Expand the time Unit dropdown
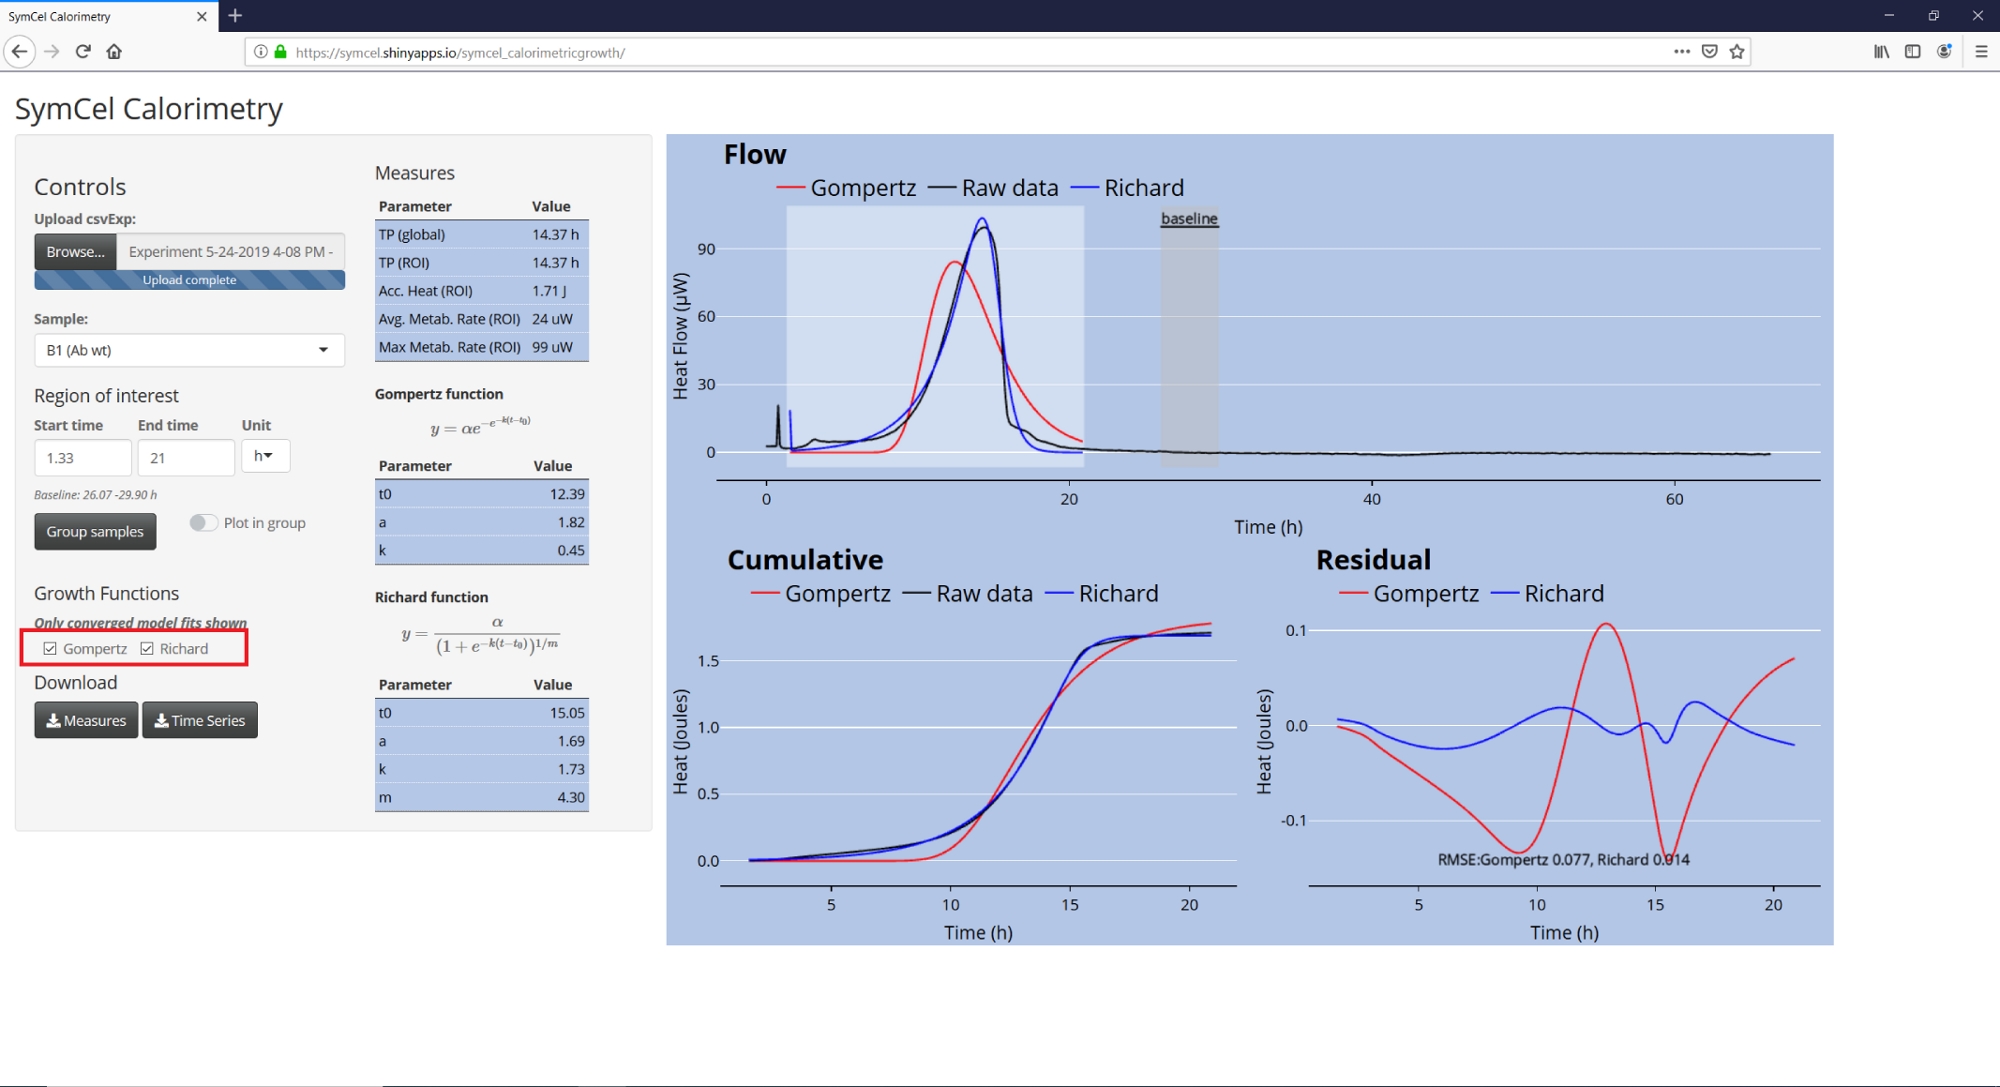This screenshot has height=1087, width=2000. pyautogui.click(x=265, y=456)
